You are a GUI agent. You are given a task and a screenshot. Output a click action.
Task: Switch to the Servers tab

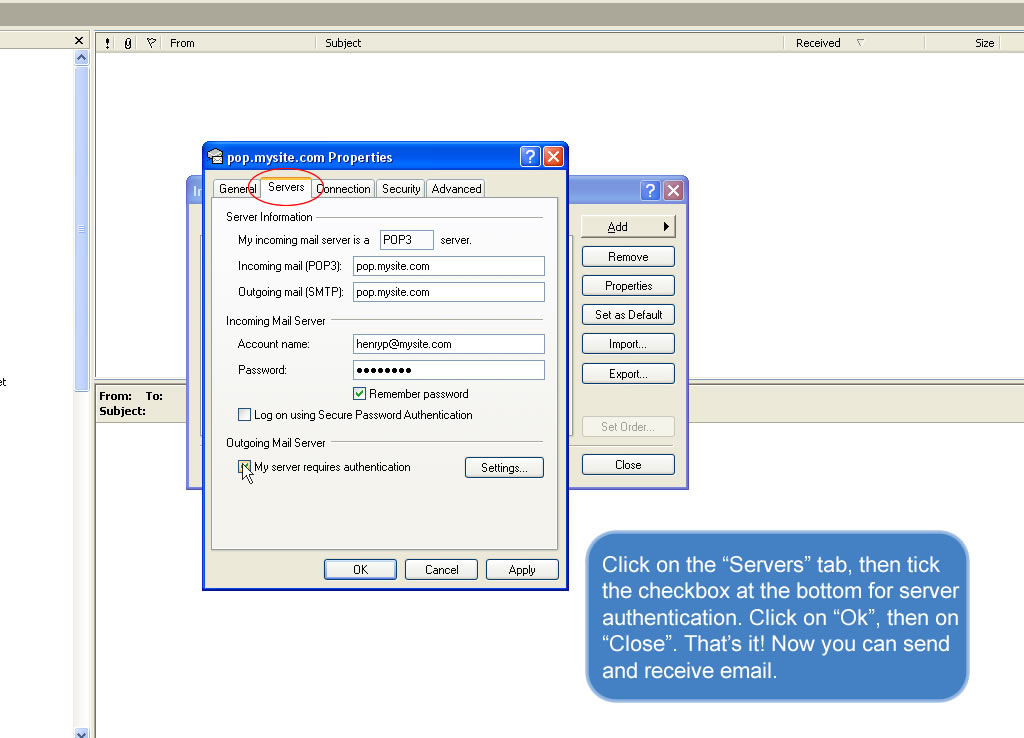tap(286, 188)
